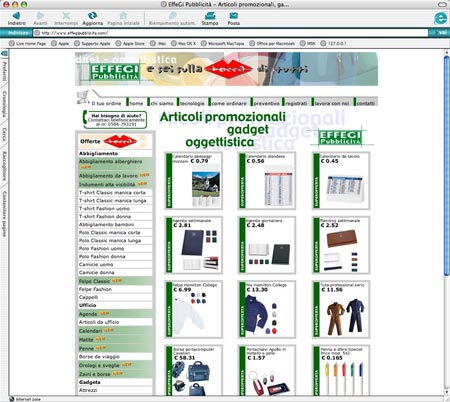This screenshot has width=450, height=402.
Task: Click the Stampa print icon
Action: (x=210, y=16)
